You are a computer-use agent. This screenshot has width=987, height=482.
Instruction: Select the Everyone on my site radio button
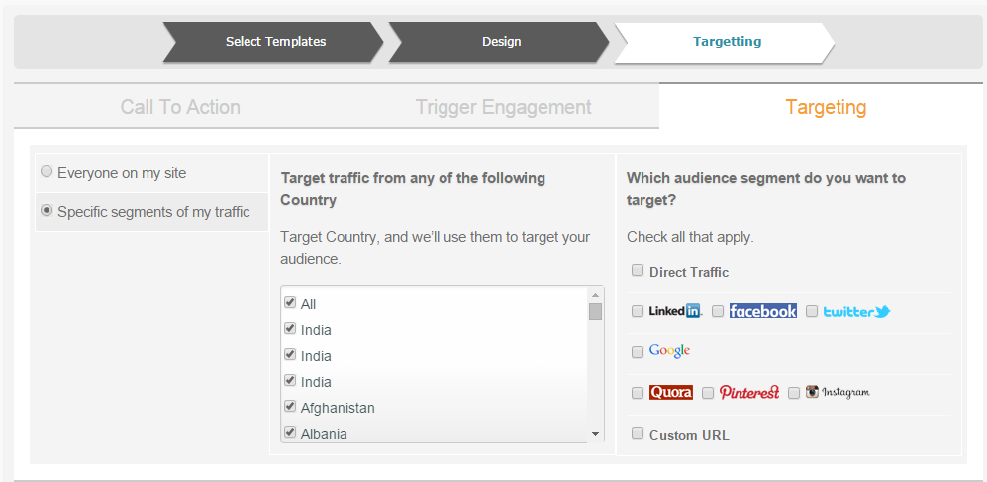coord(47,171)
